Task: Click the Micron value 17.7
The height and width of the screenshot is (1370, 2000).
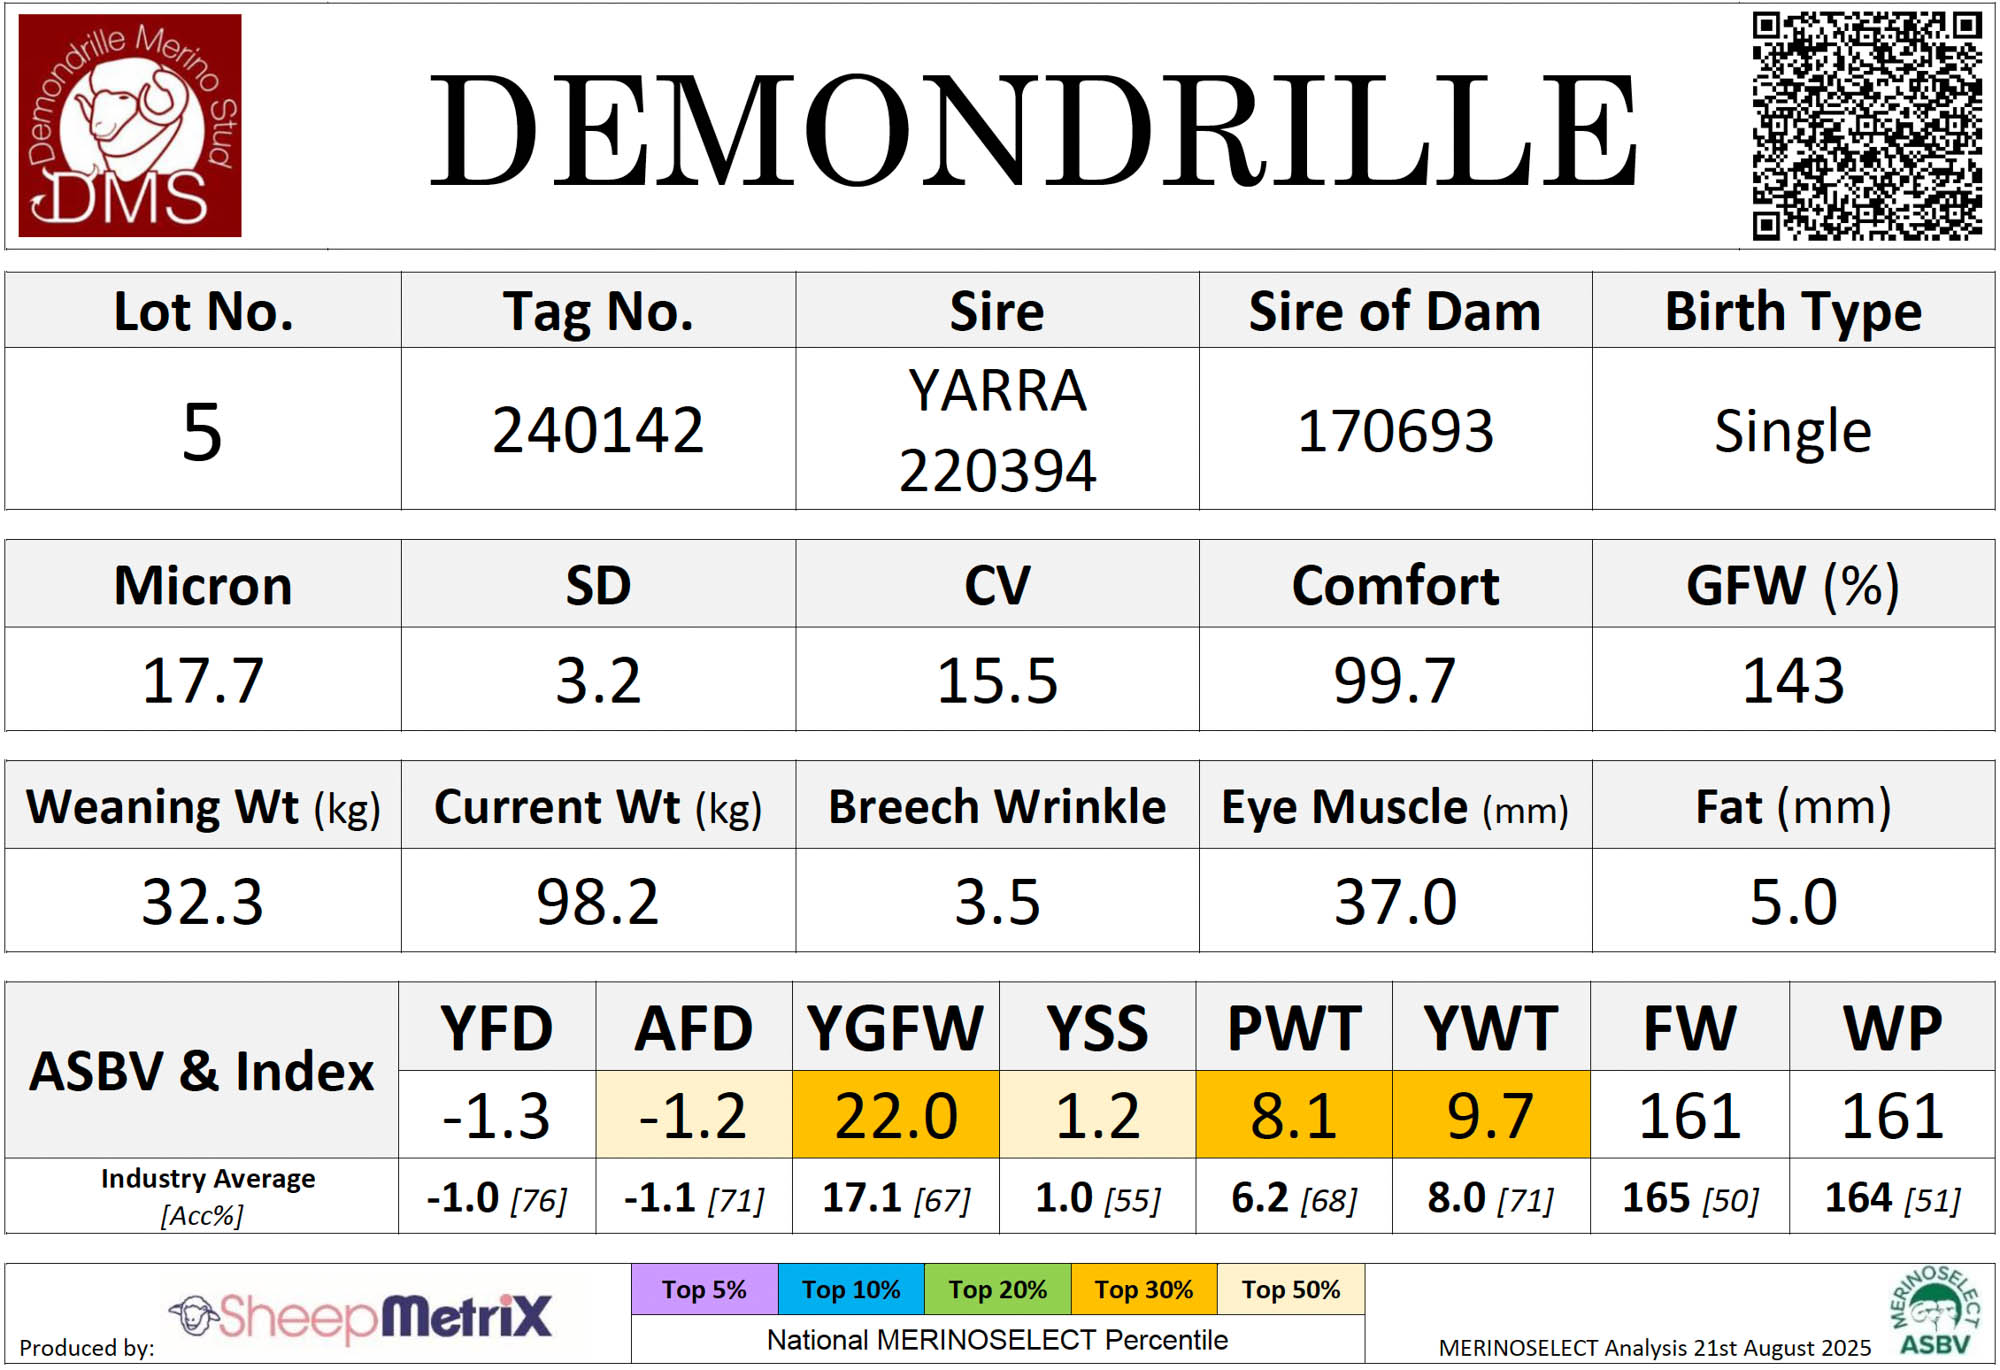Action: point(203,680)
